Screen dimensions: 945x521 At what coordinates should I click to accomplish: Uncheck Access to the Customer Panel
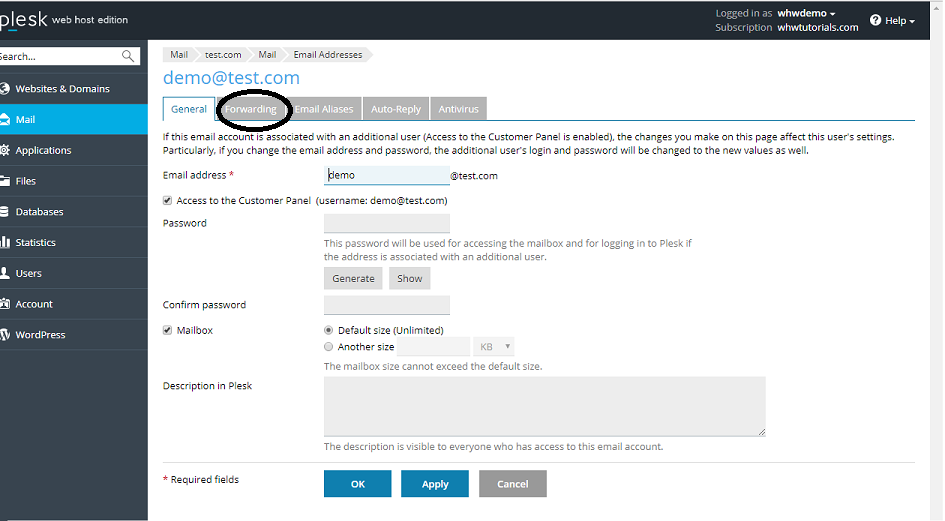pyautogui.click(x=168, y=201)
